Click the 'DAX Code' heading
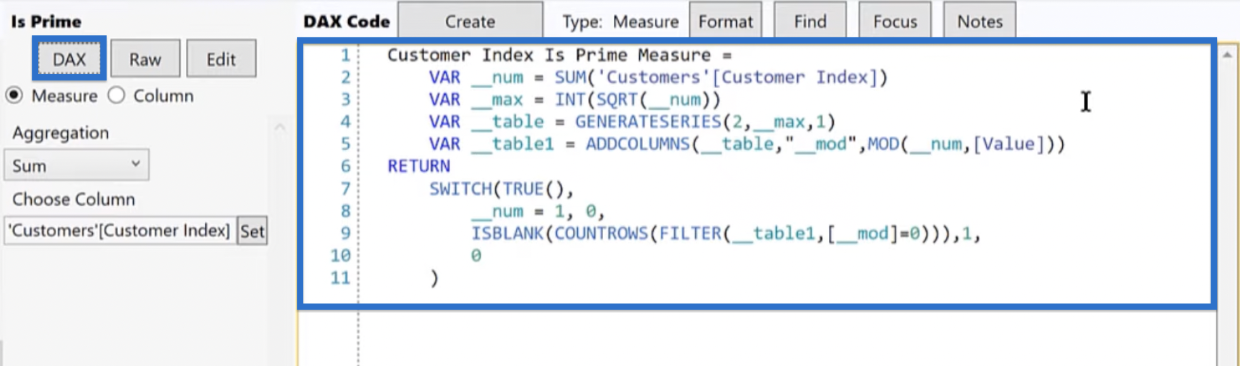Screen dimensions: 1240x366 346,21
